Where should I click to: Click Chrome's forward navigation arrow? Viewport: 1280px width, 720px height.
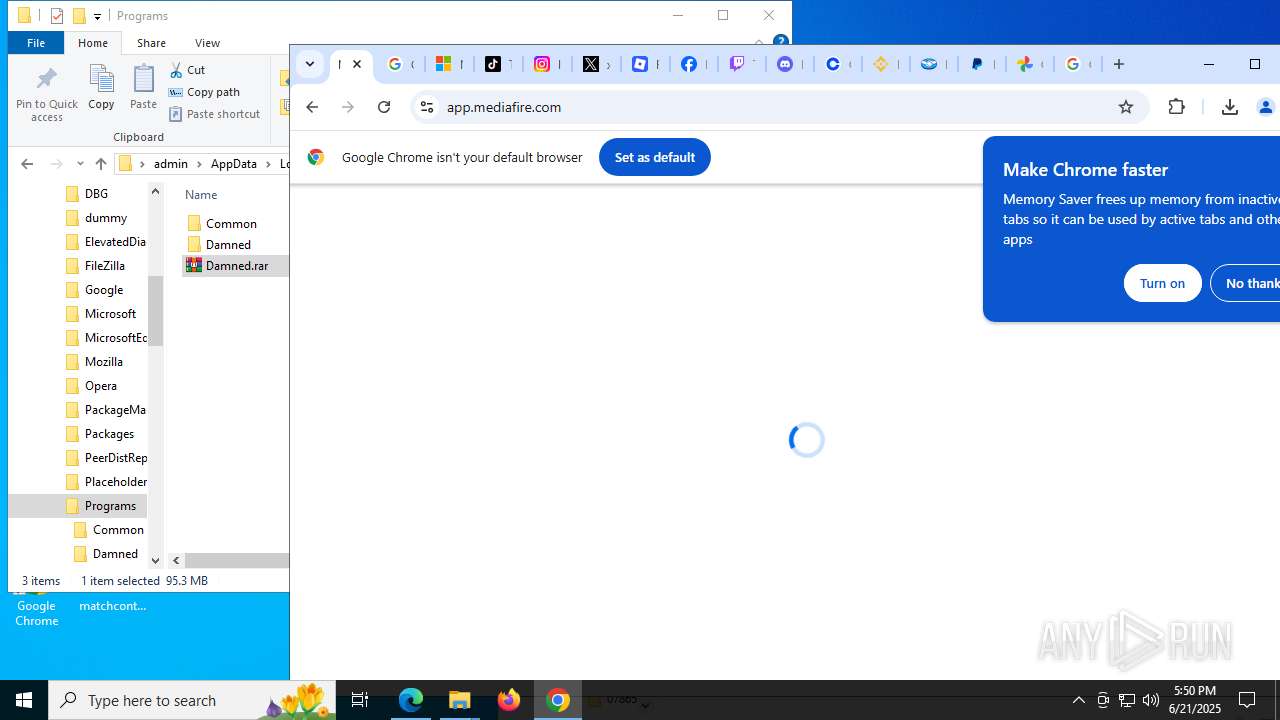[x=348, y=107]
